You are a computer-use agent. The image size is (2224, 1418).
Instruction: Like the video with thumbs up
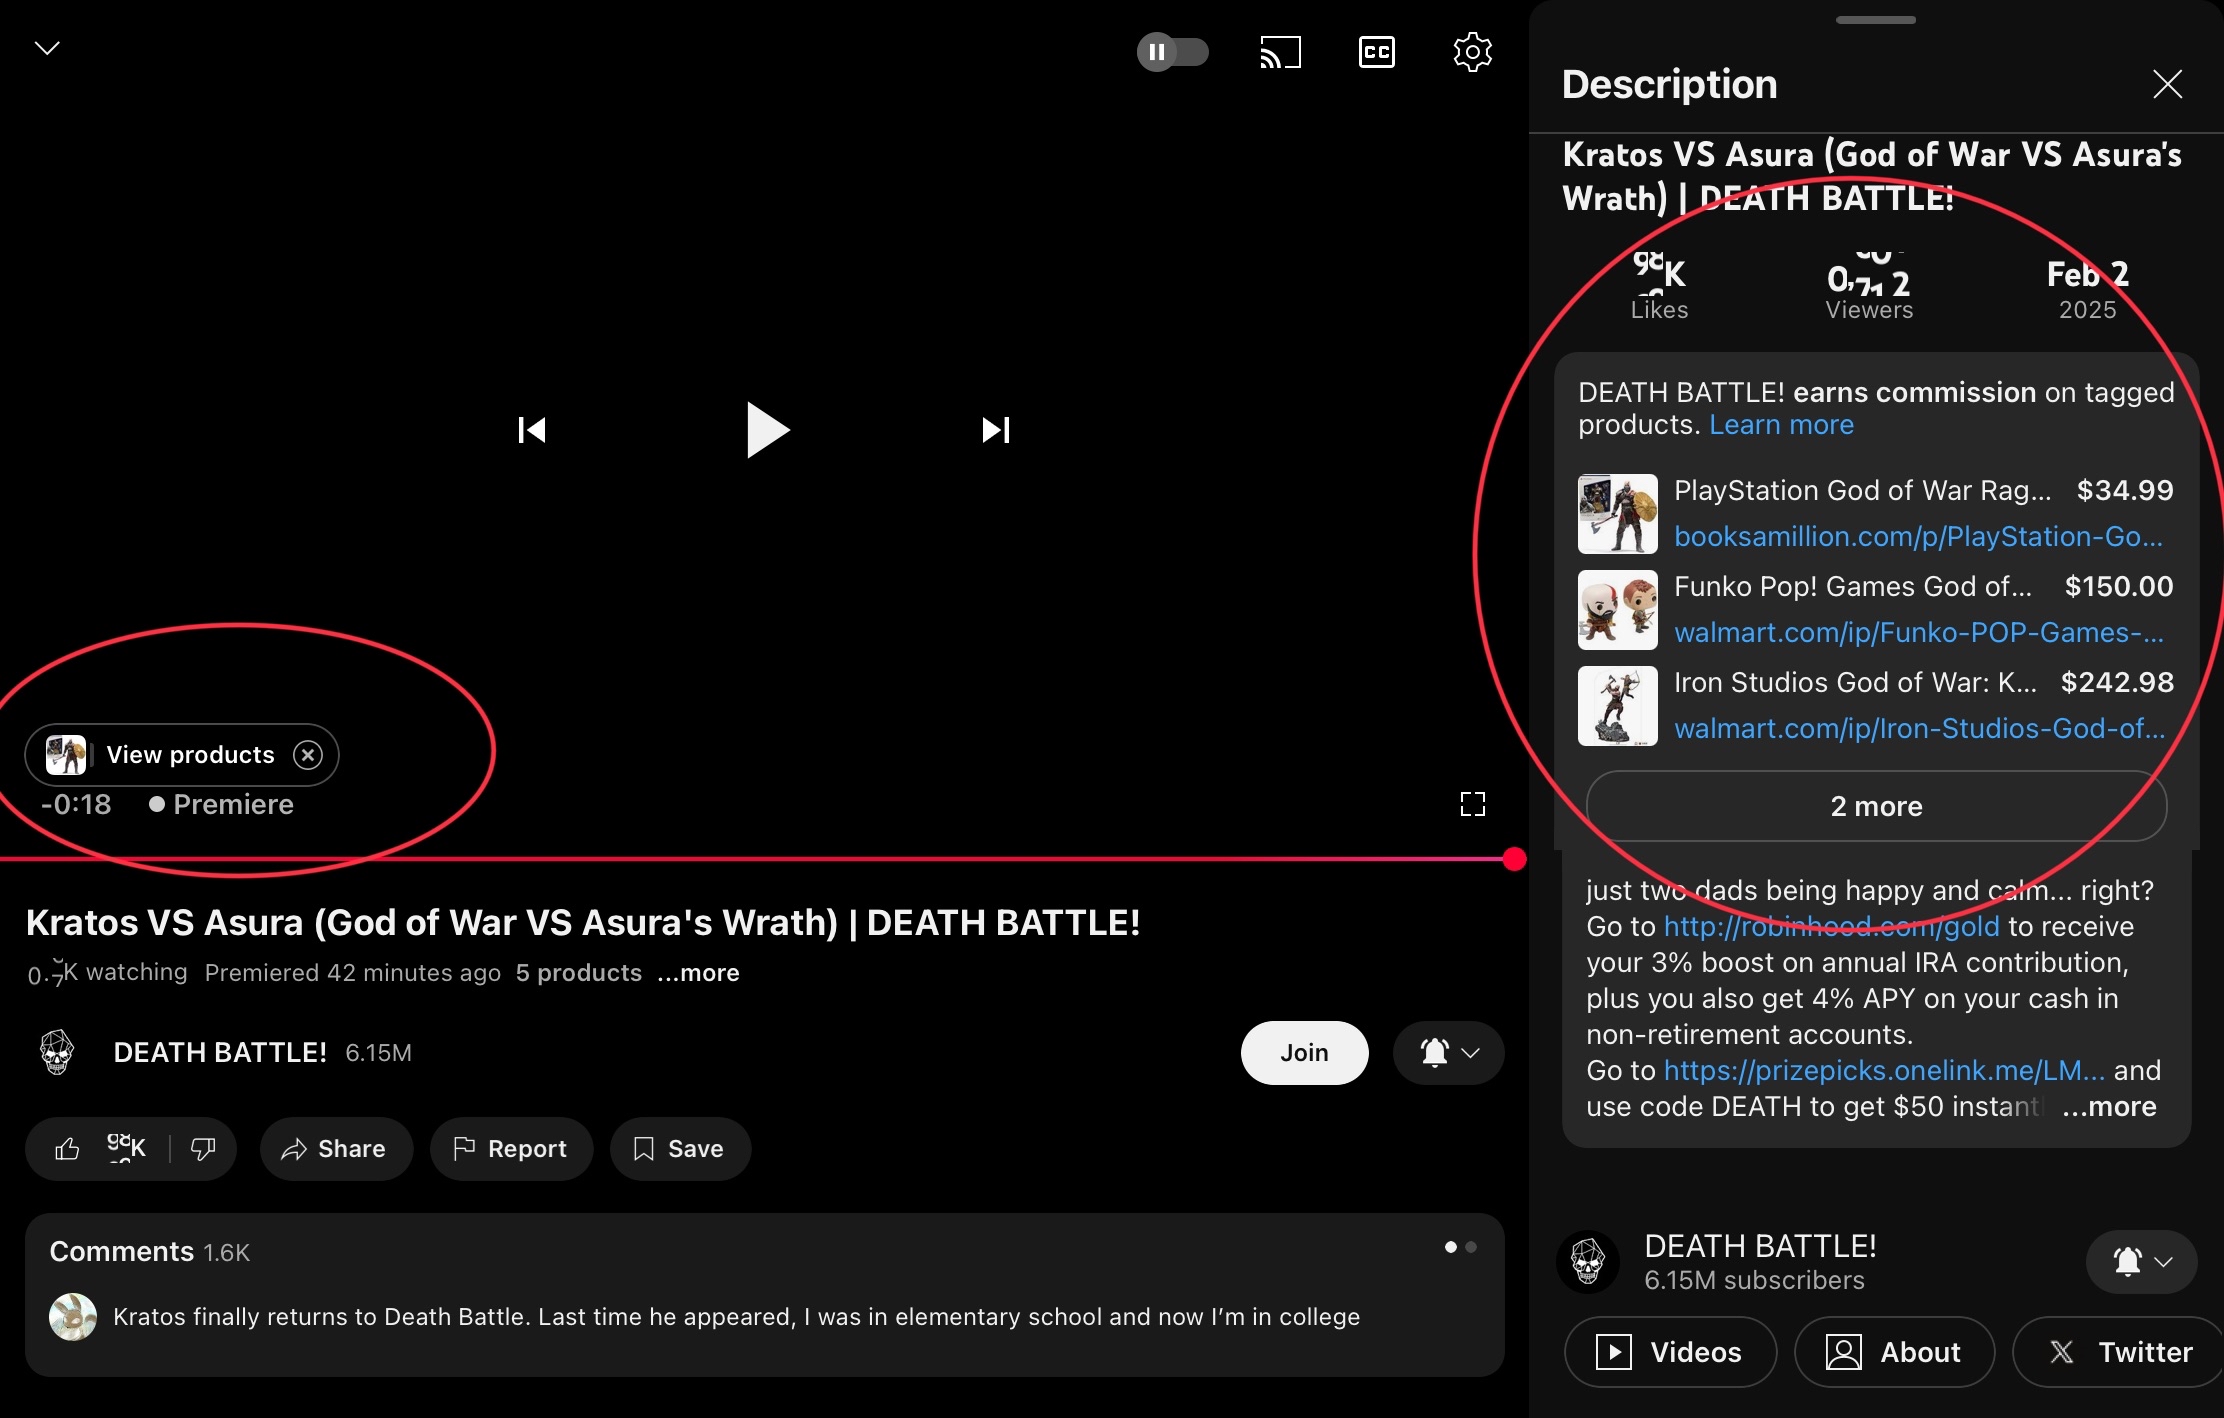[x=68, y=1149]
